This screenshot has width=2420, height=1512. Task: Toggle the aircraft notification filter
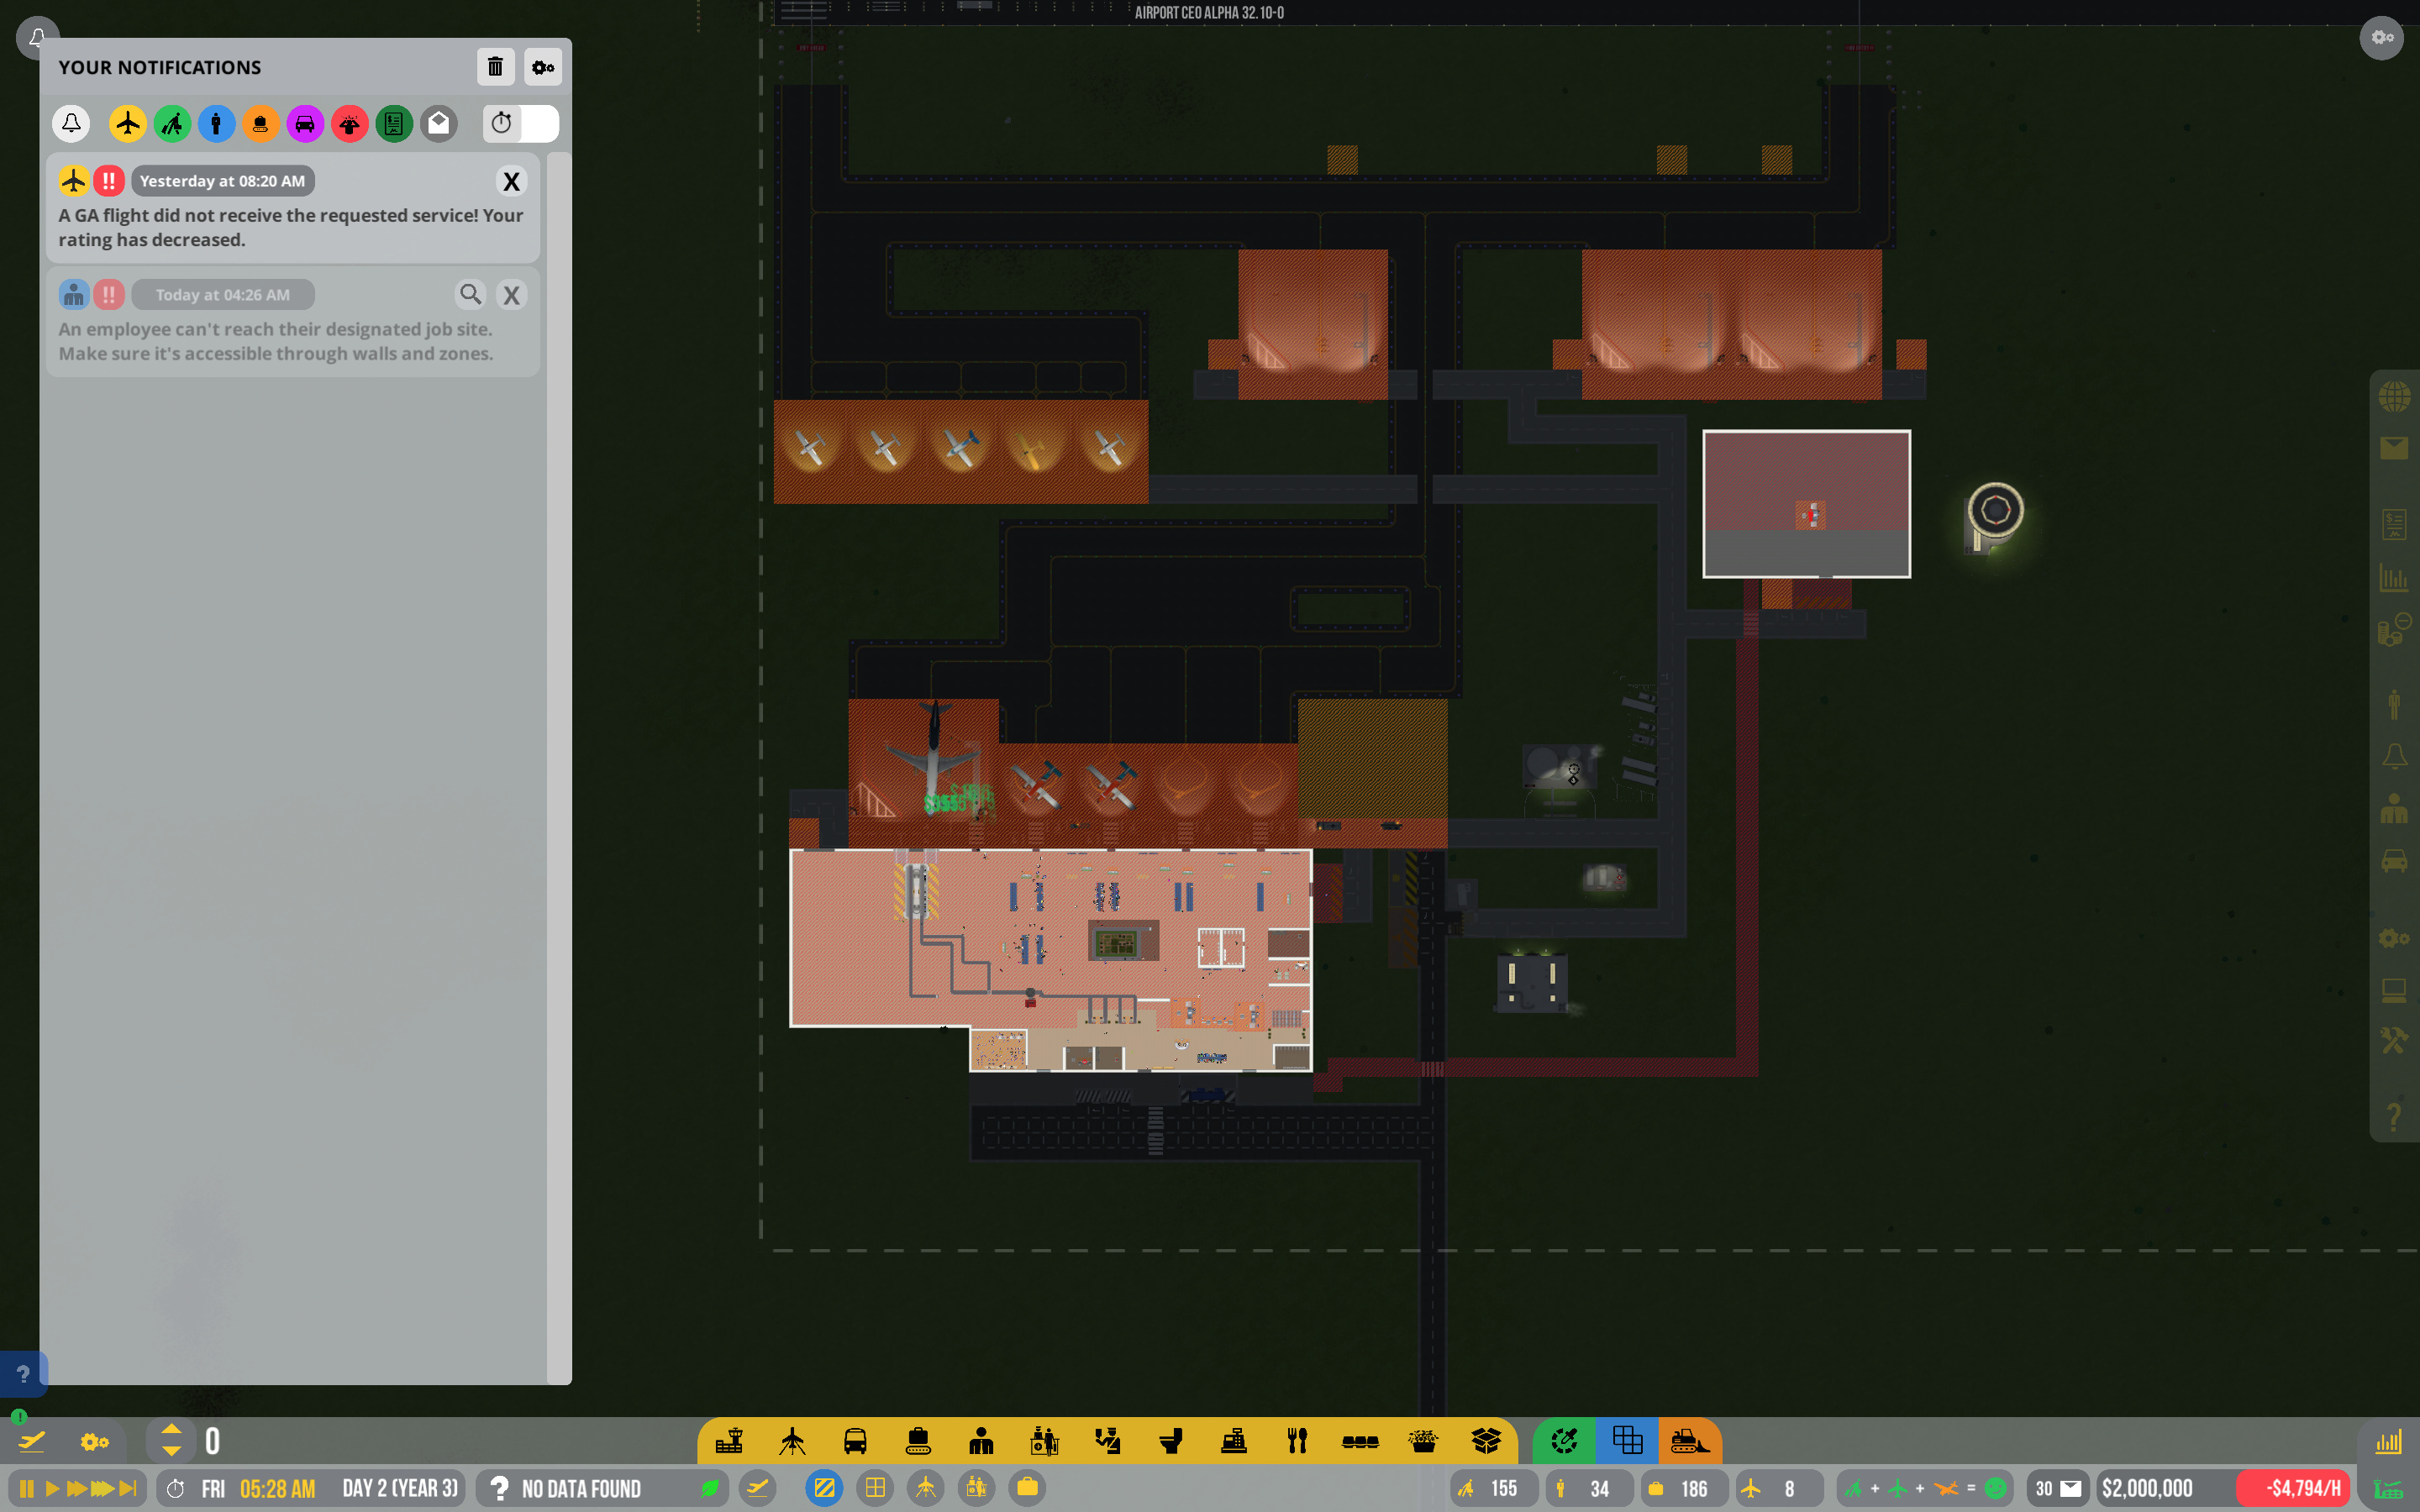tap(128, 124)
